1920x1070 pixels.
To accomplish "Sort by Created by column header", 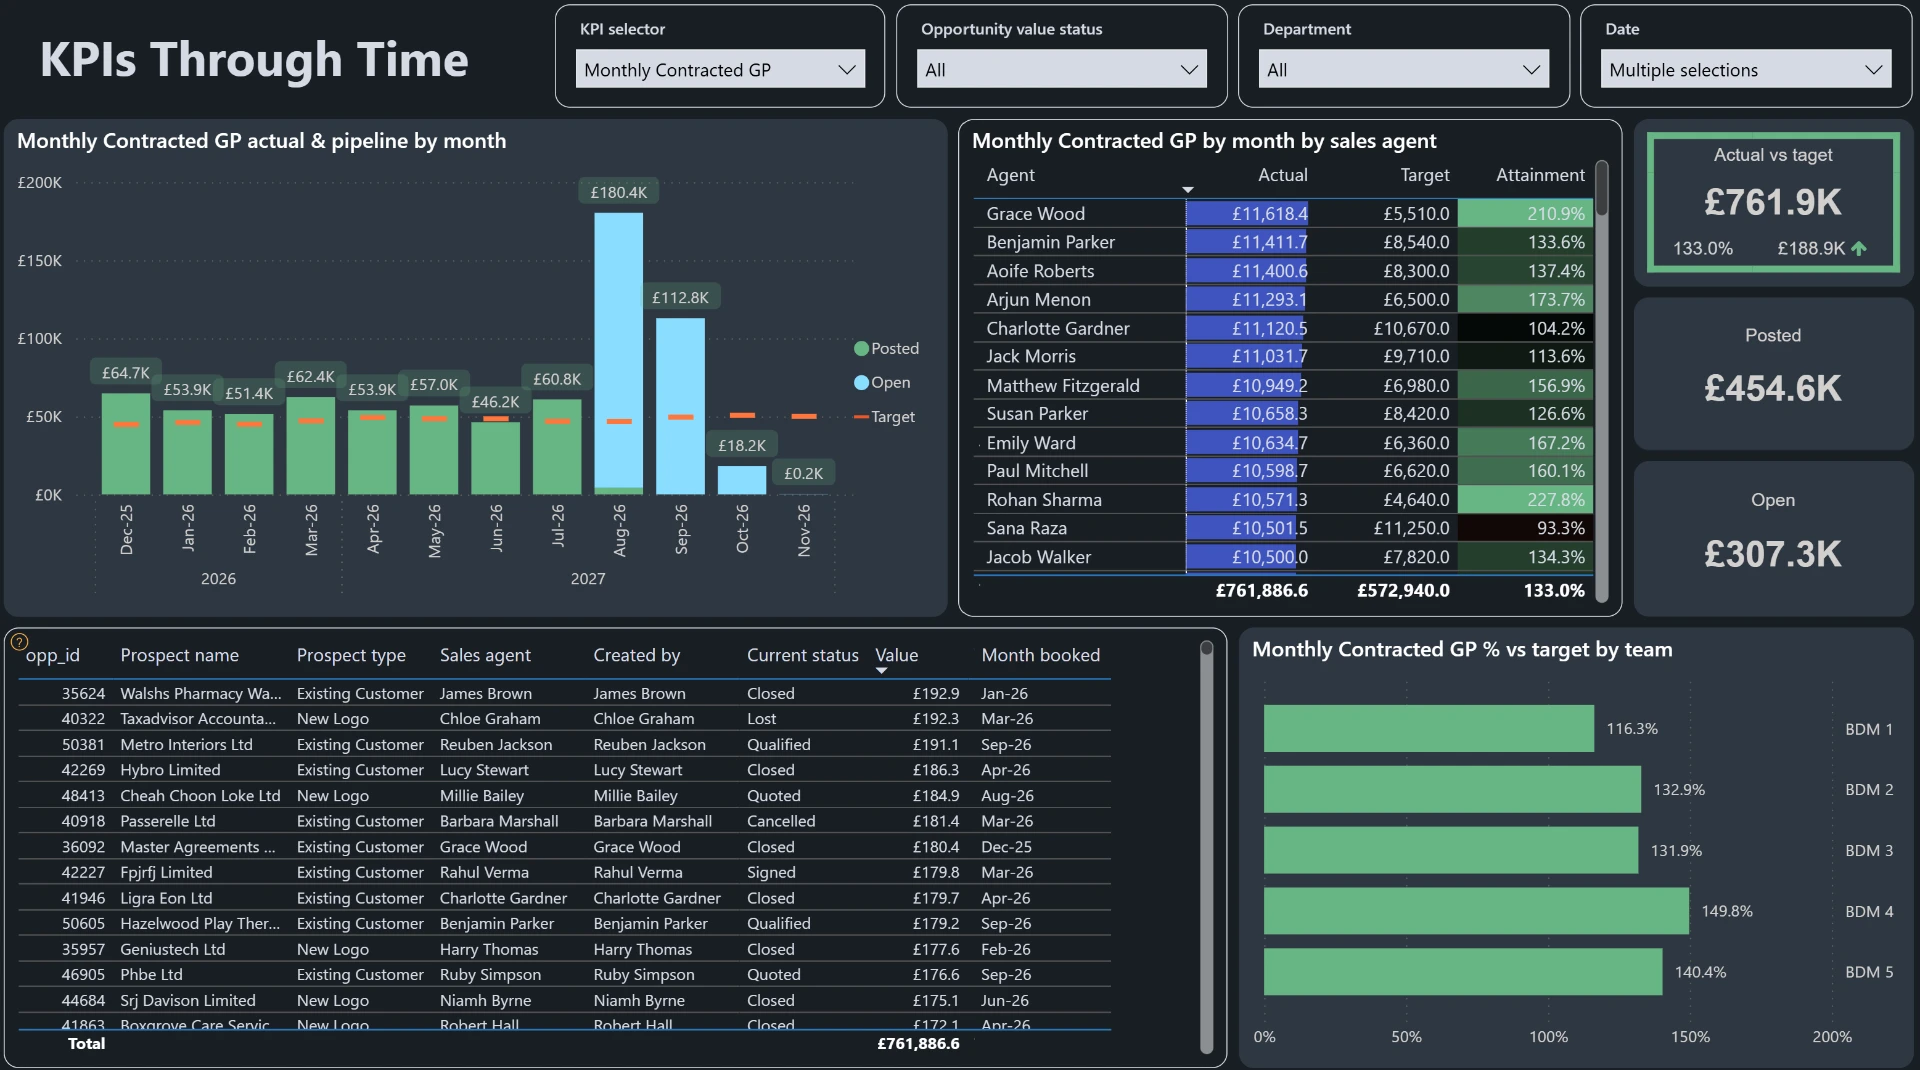I will [x=636, y=655].
